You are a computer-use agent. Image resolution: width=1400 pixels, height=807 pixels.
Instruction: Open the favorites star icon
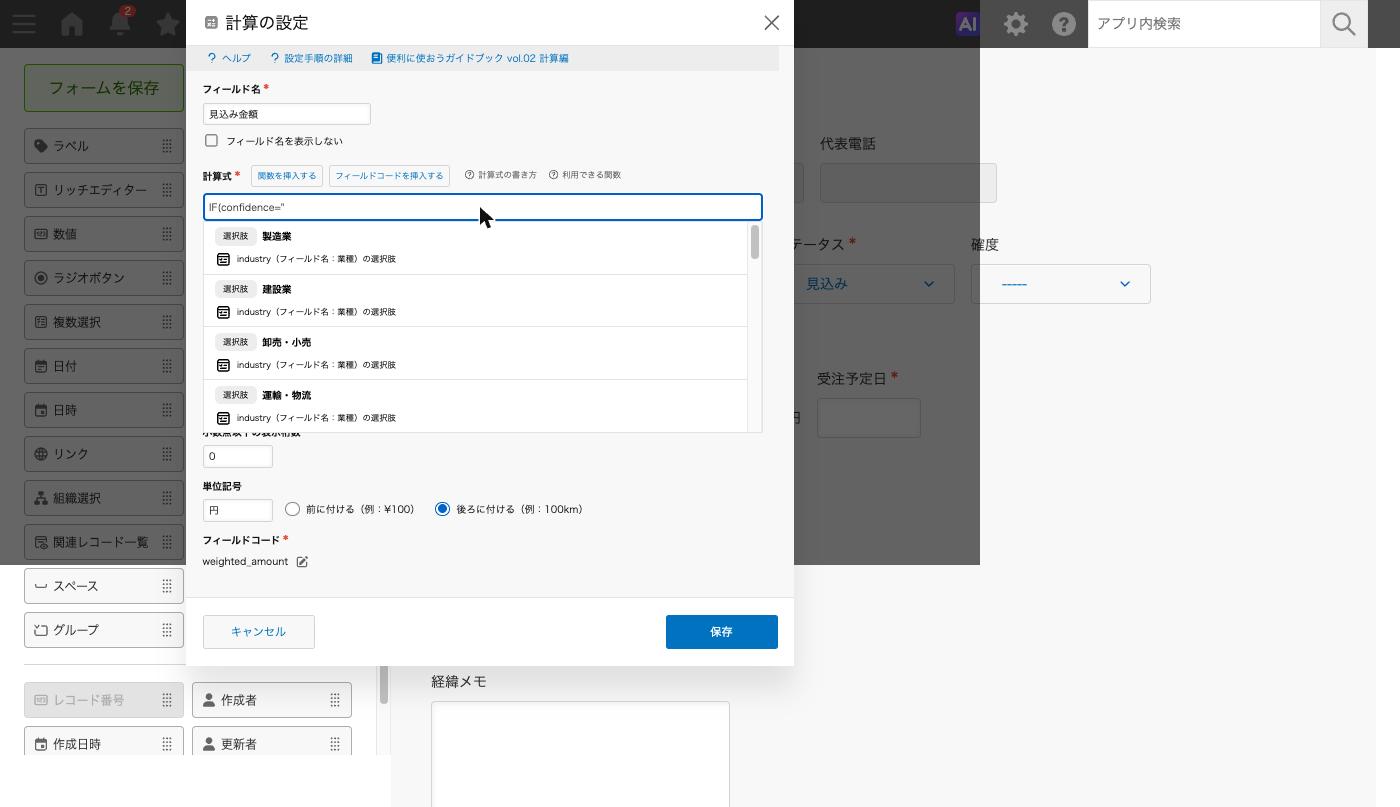point(168,24)
